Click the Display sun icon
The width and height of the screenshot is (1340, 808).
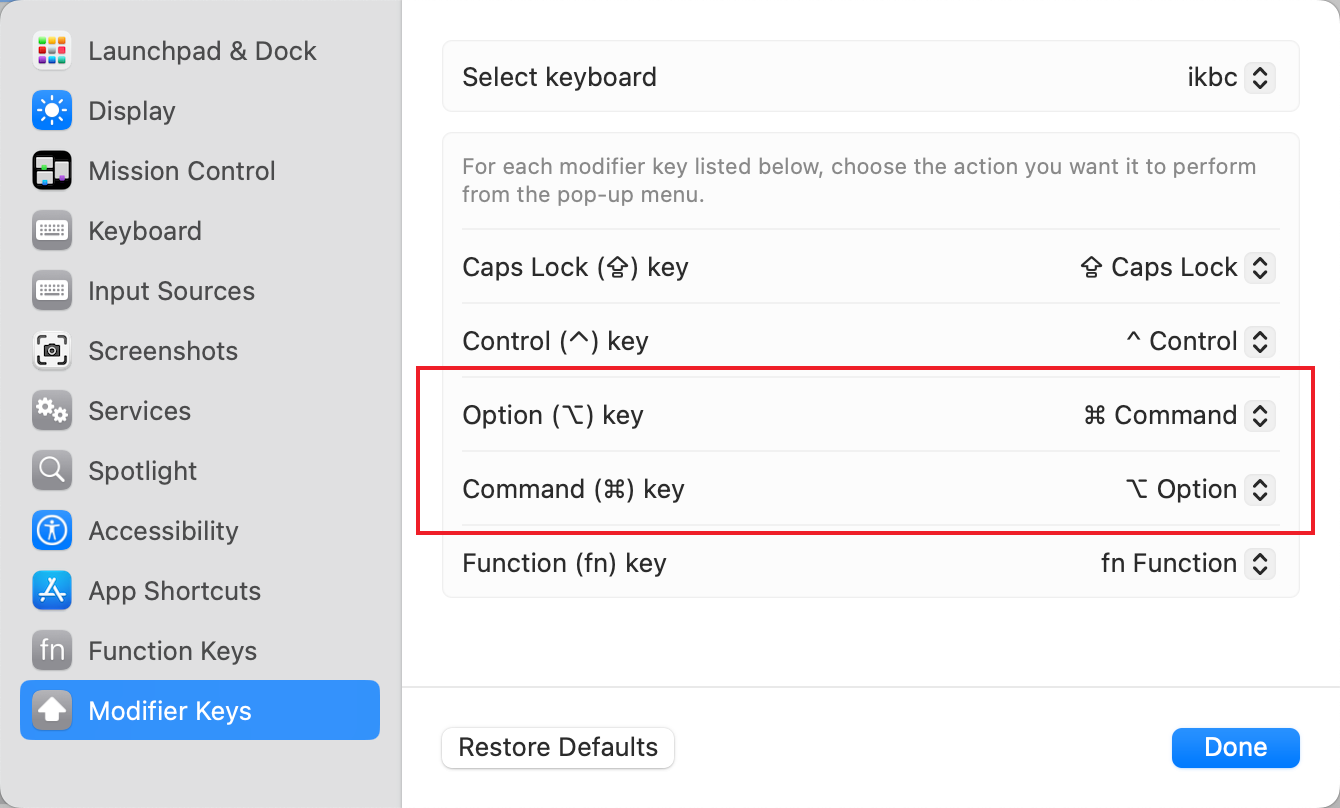tap(51, 111)
